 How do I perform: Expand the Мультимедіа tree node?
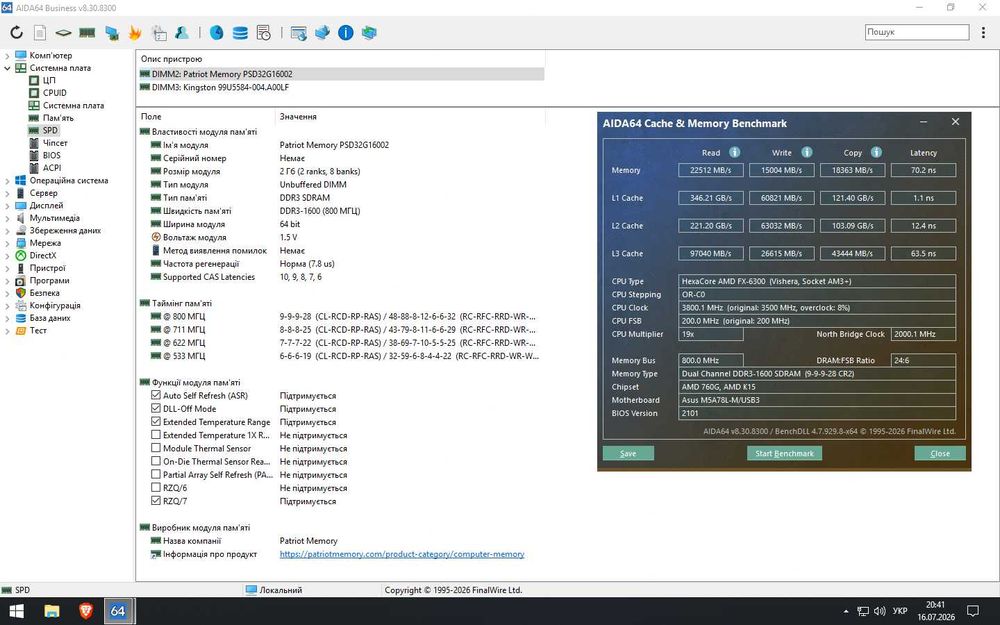click(x=7, y=218)
